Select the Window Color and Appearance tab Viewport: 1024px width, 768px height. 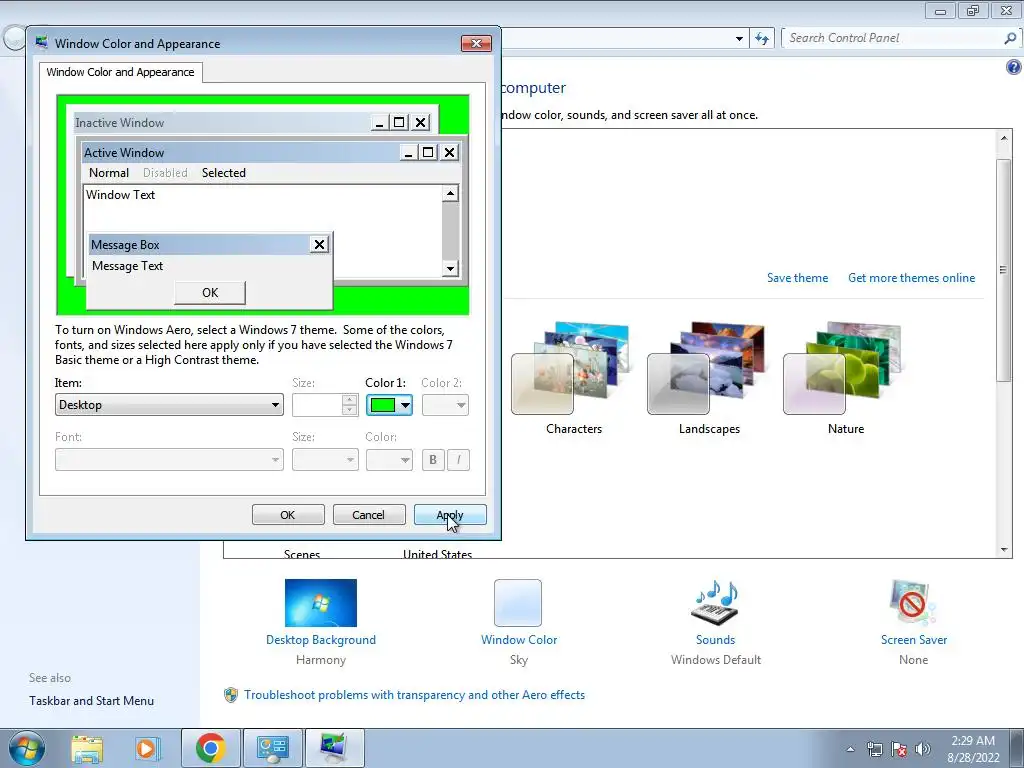tap(120, 72)
